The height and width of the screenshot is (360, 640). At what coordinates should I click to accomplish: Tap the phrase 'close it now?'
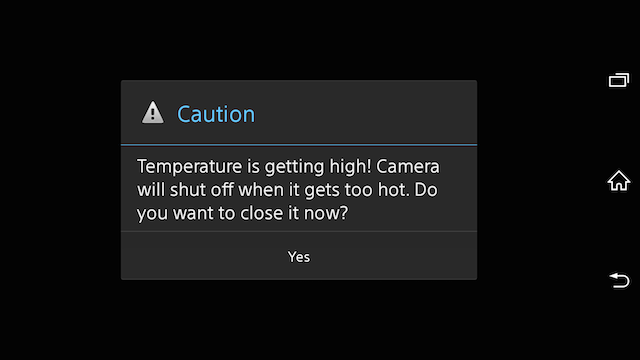[x=294, y=213]
